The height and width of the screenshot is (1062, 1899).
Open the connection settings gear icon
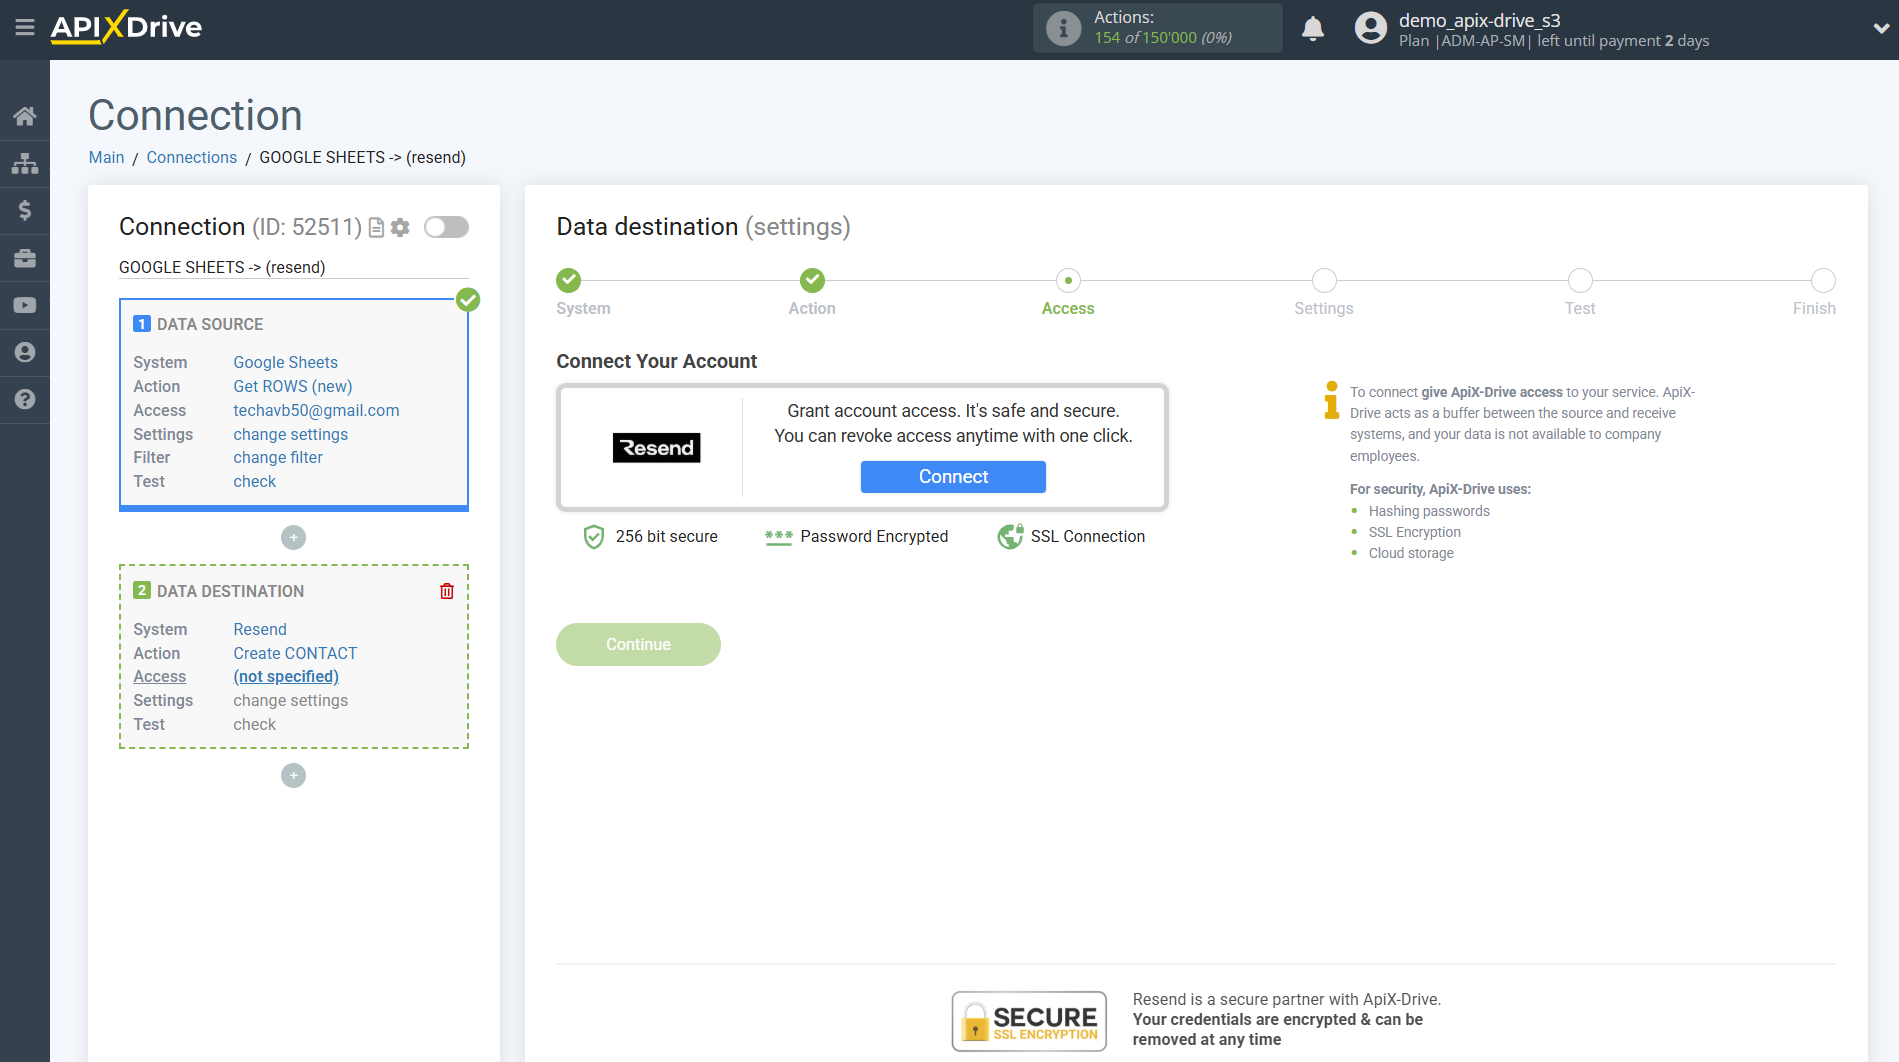(400, 227)
